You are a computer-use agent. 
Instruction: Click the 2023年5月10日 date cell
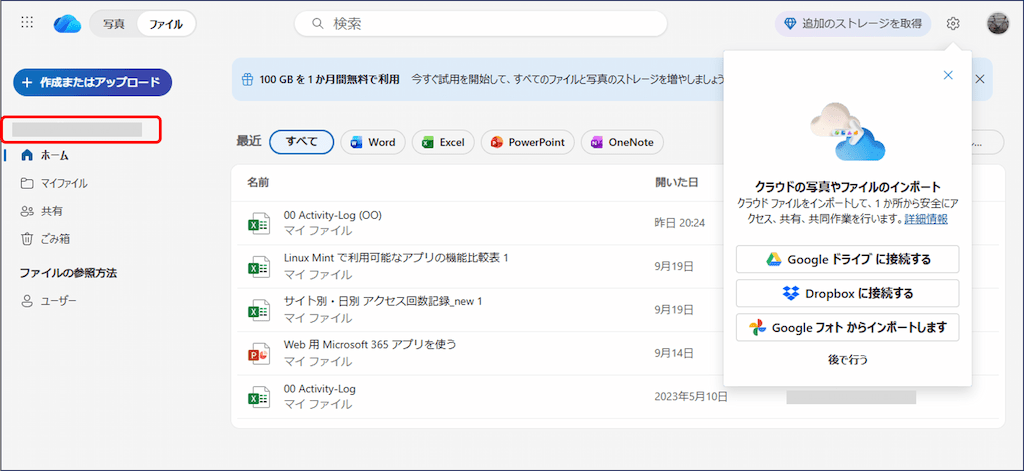pos(691,397)
